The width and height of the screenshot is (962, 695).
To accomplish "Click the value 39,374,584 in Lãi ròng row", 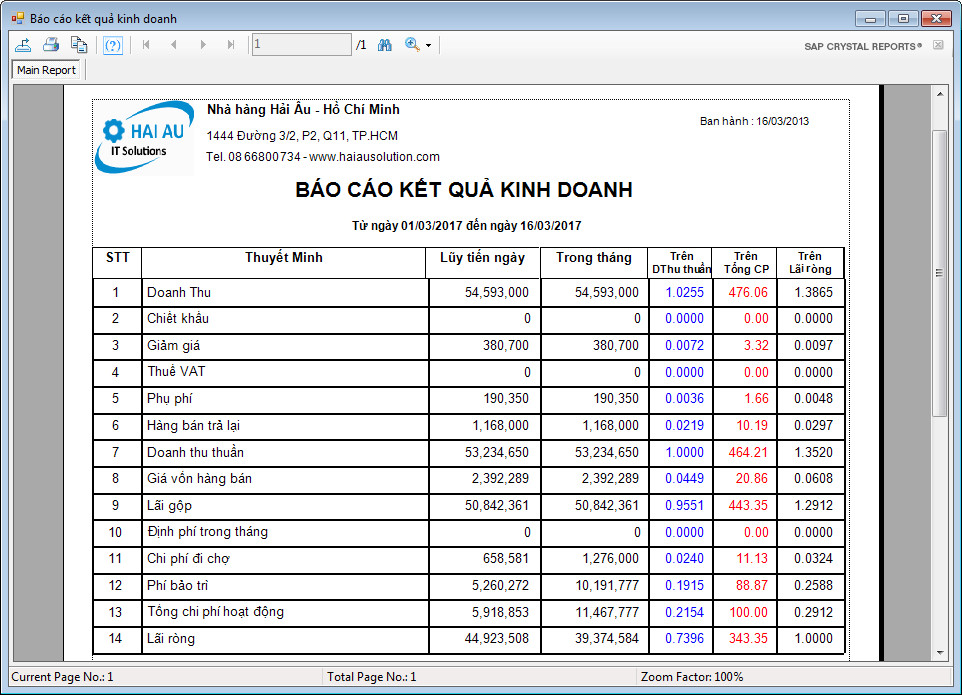I will point(607,639).
